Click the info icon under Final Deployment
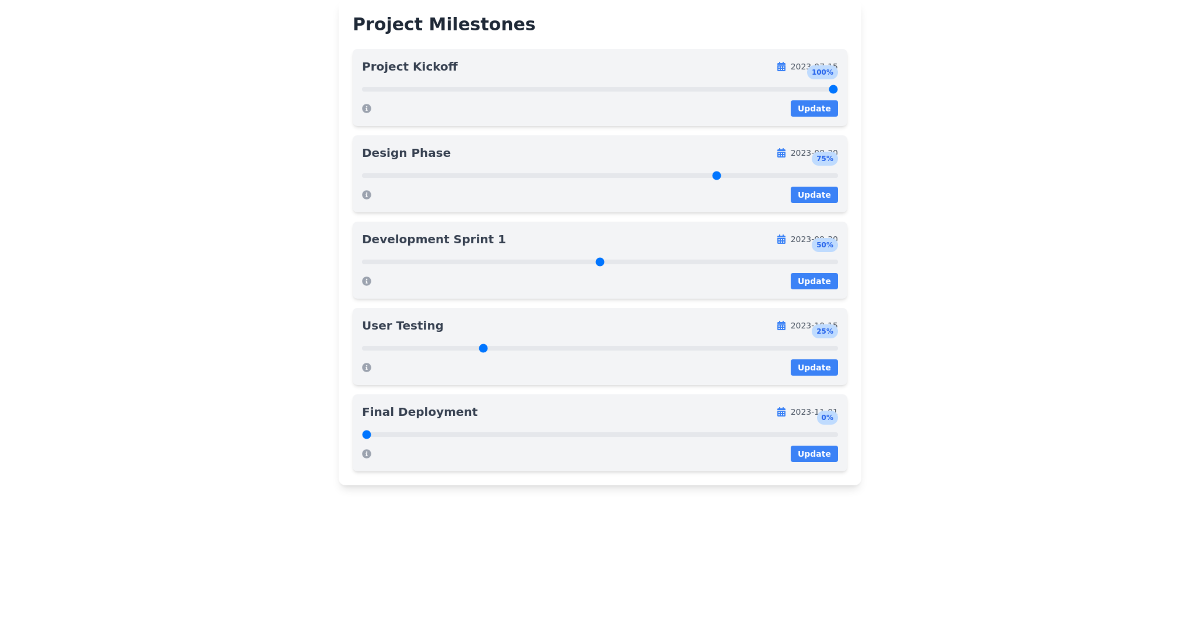The image size is (1200, 630). point(366,453)
